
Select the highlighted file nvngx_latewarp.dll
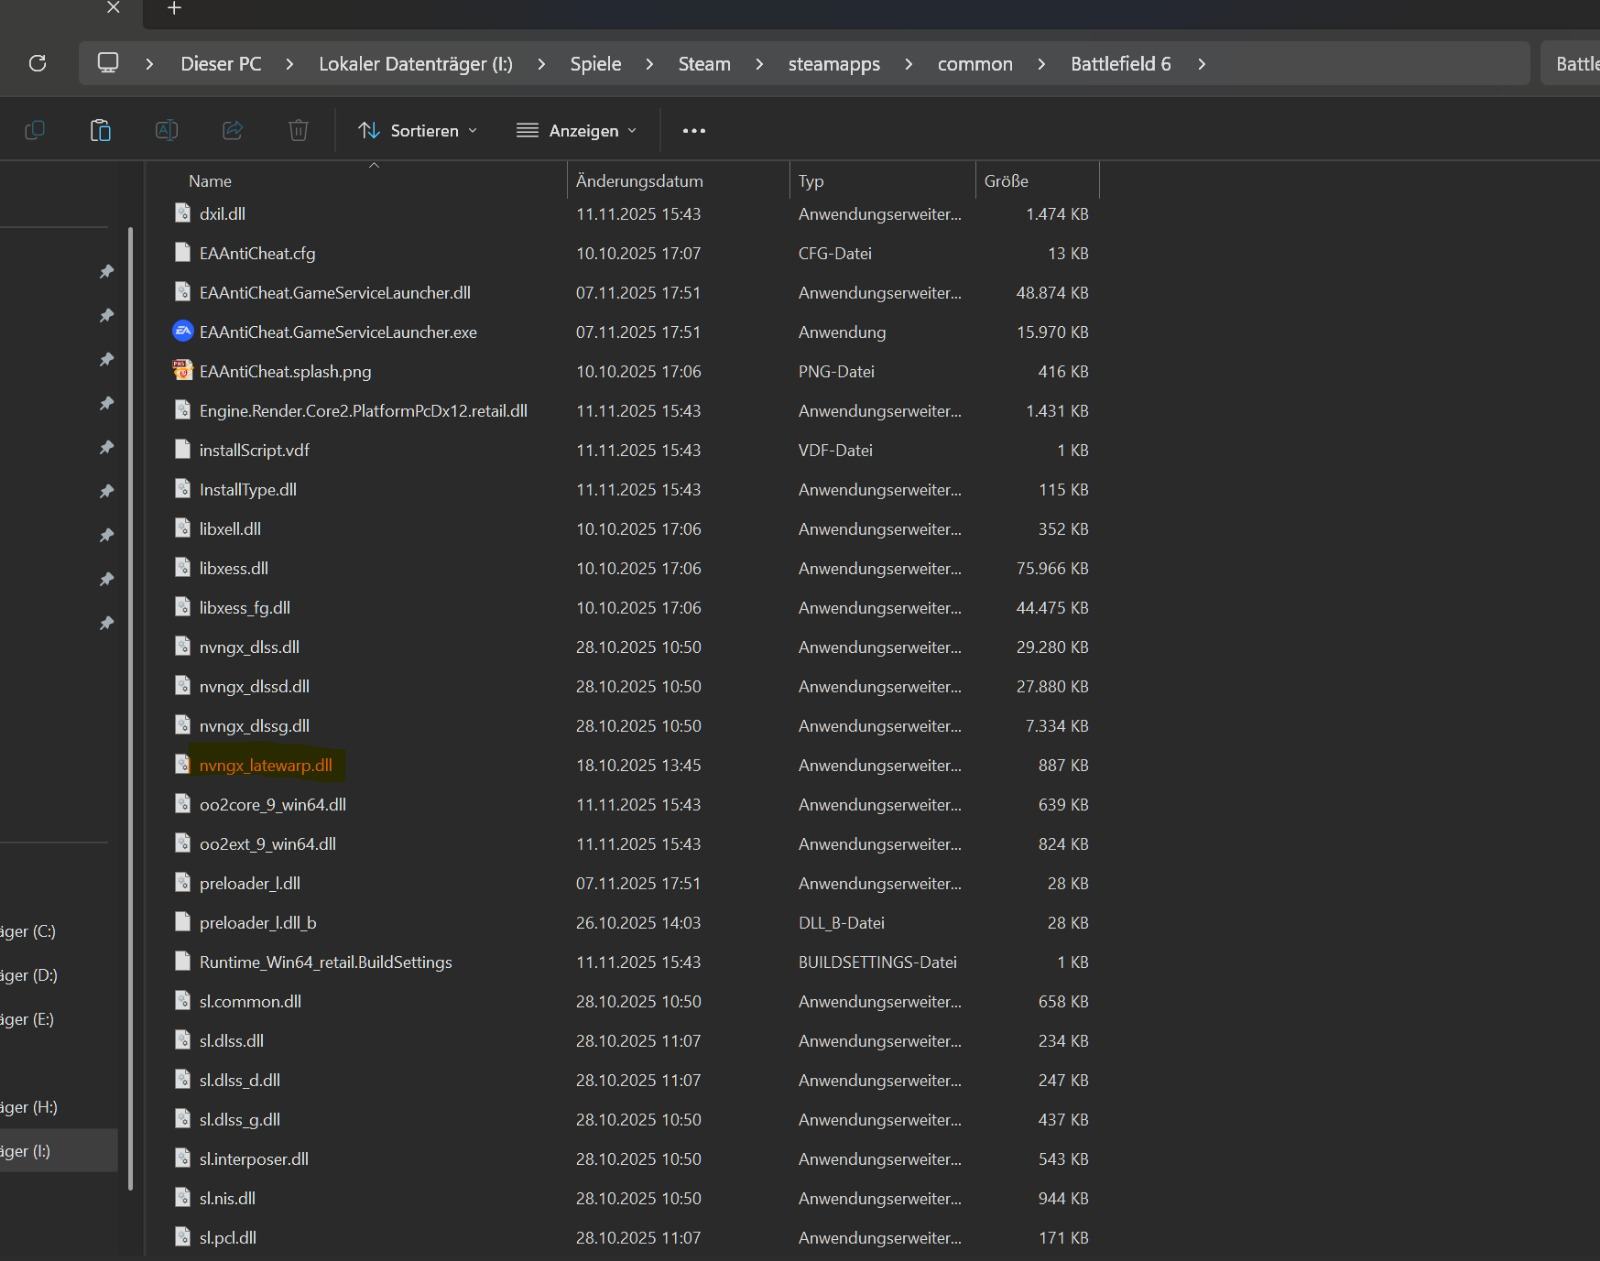(266, 765)
